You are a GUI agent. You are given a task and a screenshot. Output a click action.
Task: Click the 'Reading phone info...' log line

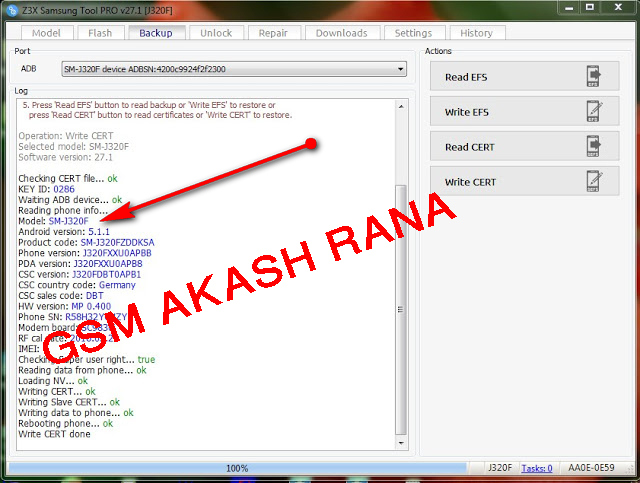63,210
